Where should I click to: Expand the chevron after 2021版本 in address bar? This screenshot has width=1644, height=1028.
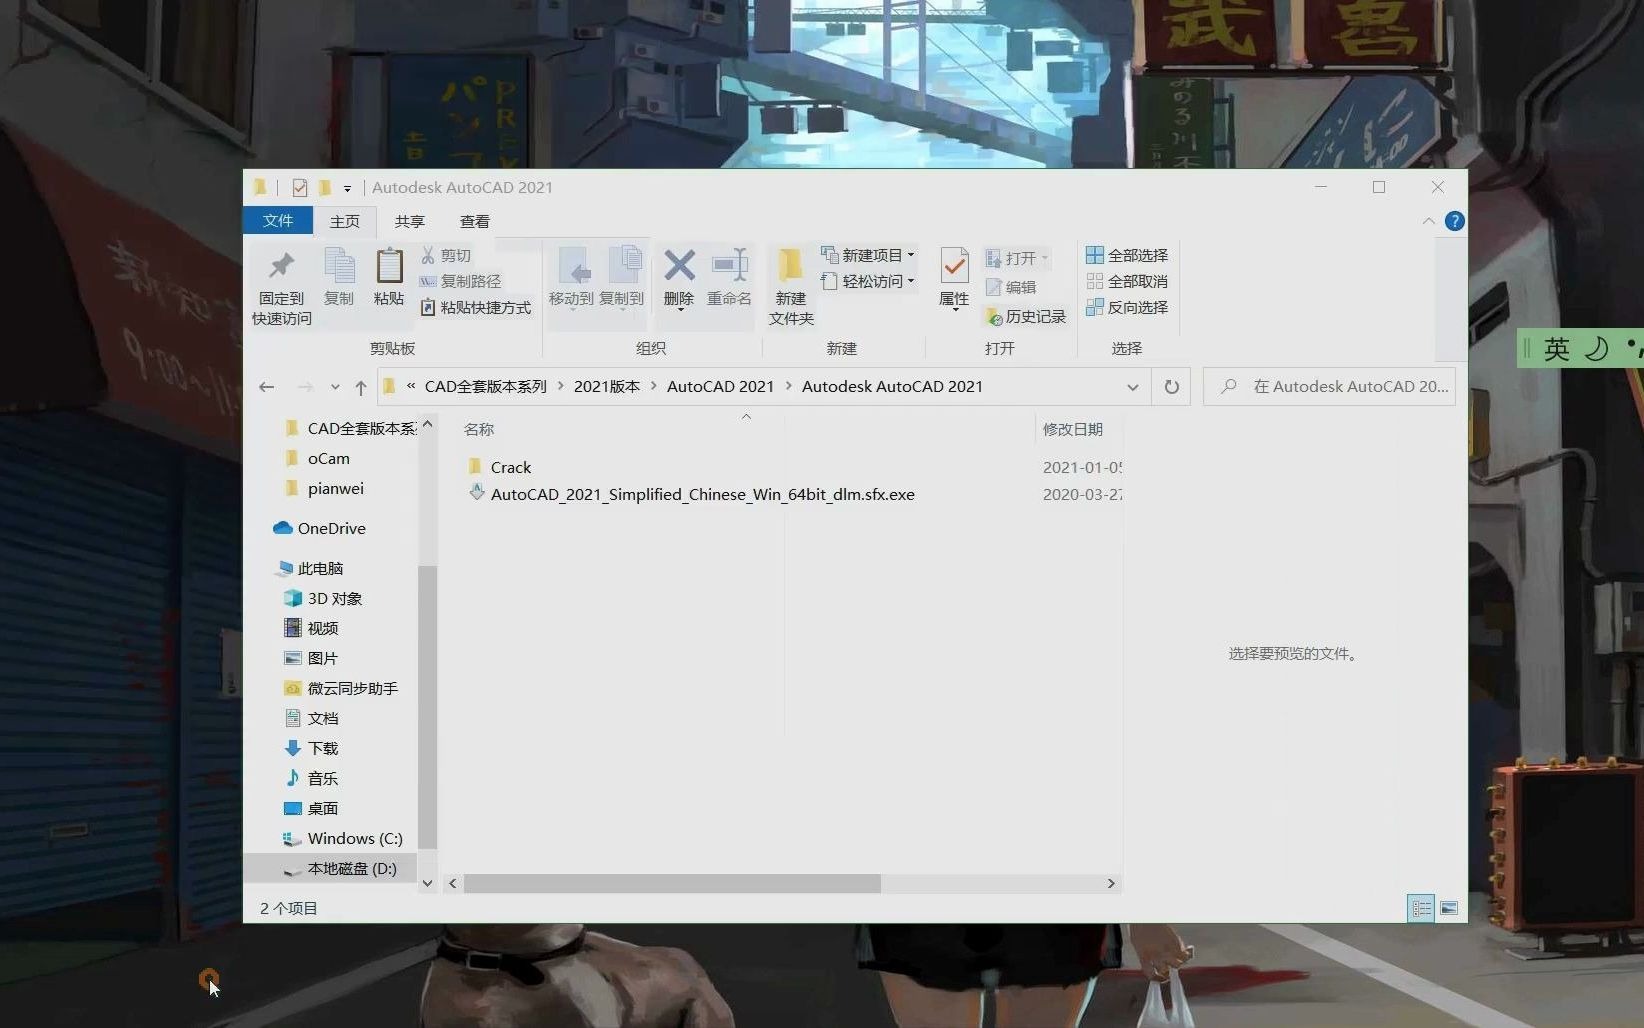[x=653, y=386]
